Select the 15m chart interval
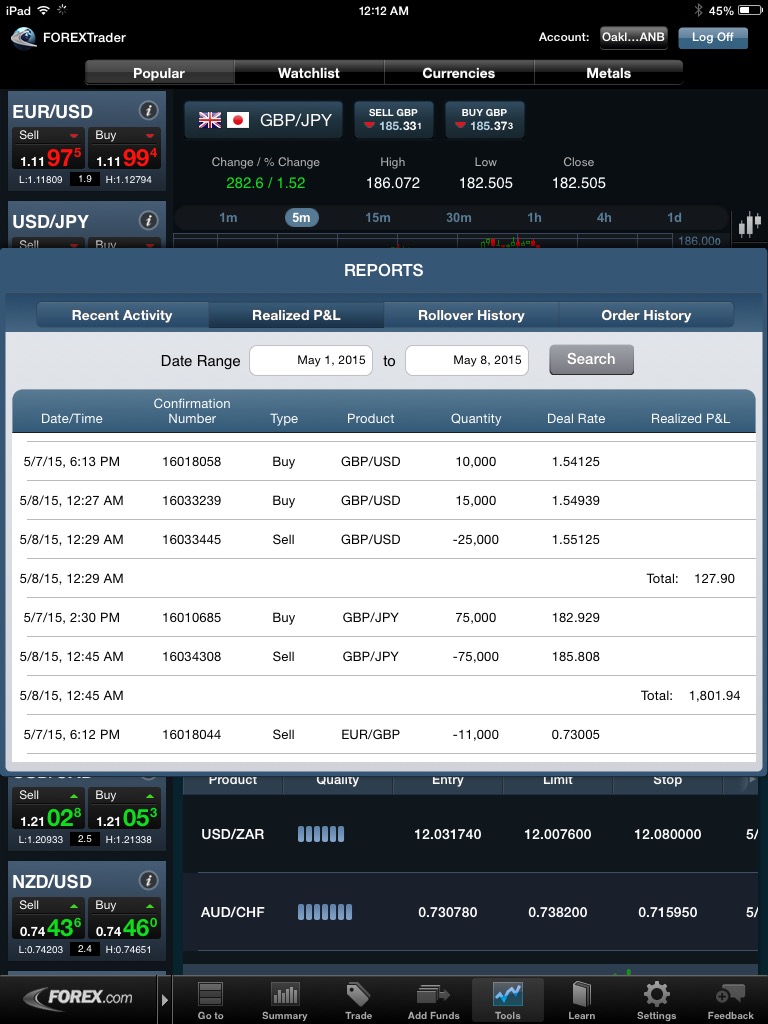 click(378, 218)
